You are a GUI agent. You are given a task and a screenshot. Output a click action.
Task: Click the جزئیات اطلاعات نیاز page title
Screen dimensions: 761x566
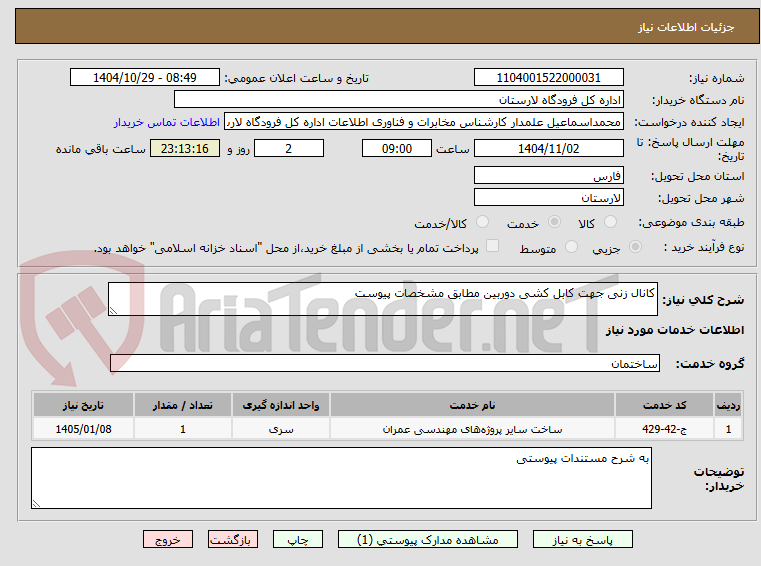[x=685, y=27]
